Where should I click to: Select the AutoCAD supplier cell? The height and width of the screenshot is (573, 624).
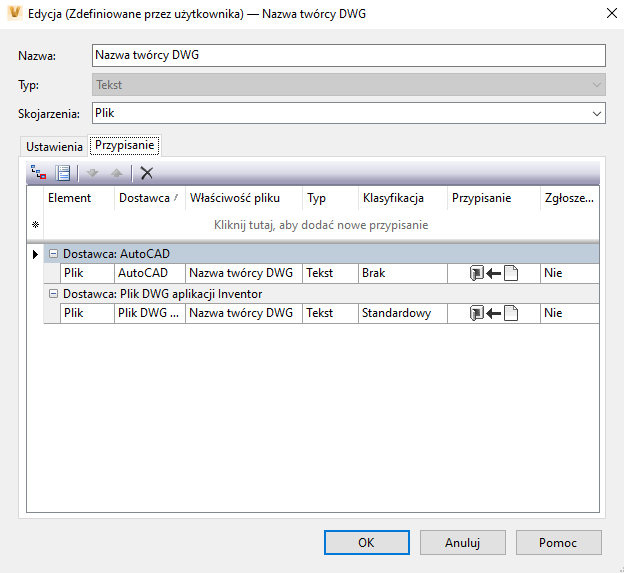(150, 273)
